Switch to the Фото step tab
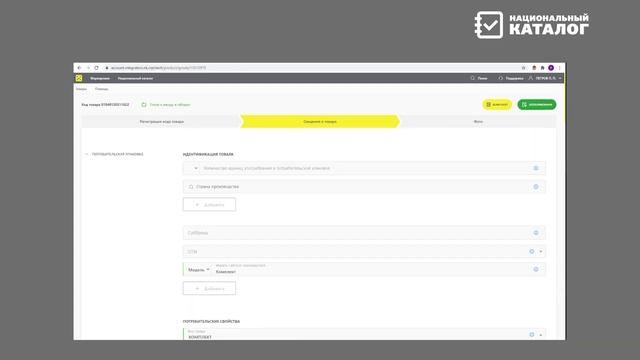This screenshot has width=640, height=360. click(478, 122)
